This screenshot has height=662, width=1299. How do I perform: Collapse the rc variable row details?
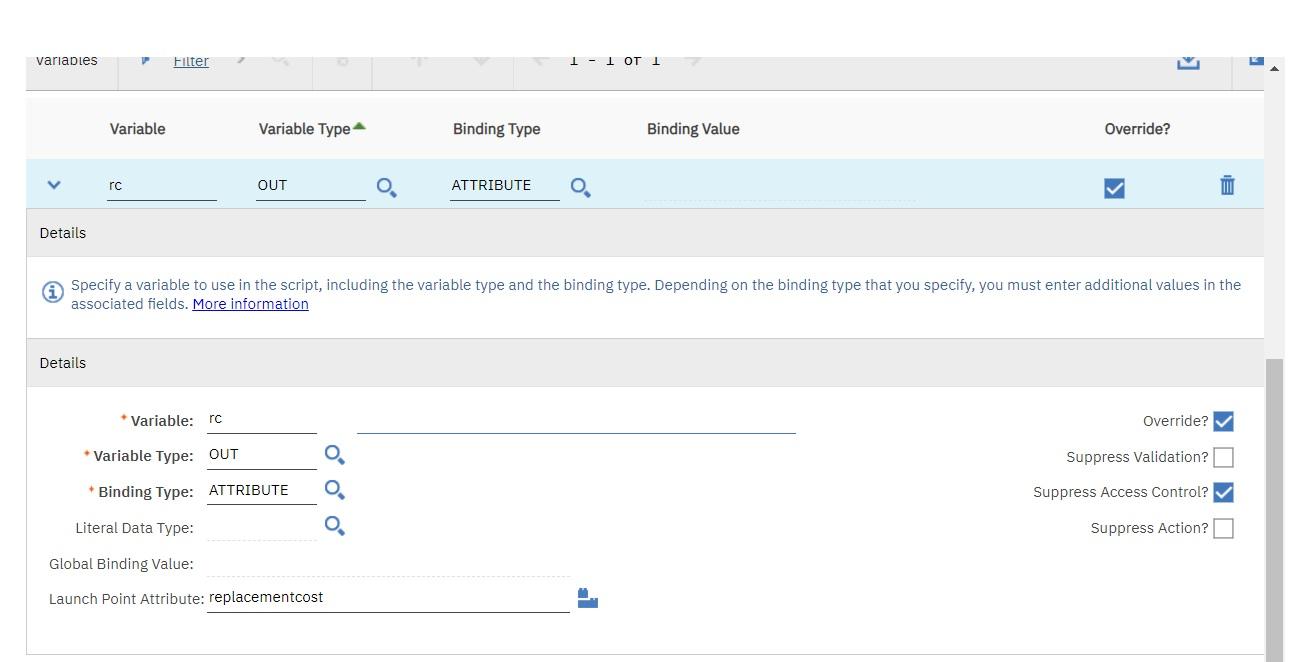click(54, 185)
